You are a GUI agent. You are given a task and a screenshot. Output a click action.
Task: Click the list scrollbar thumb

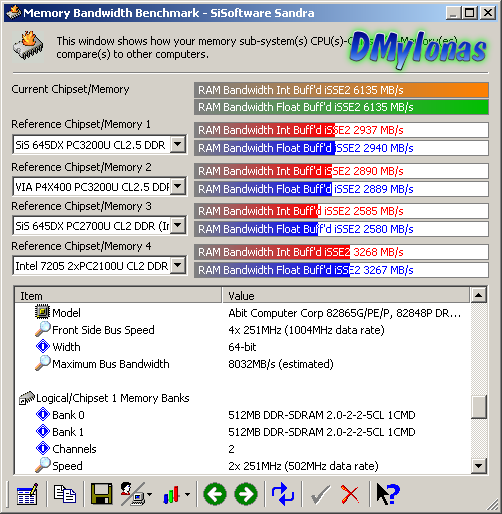coord(479,406)
